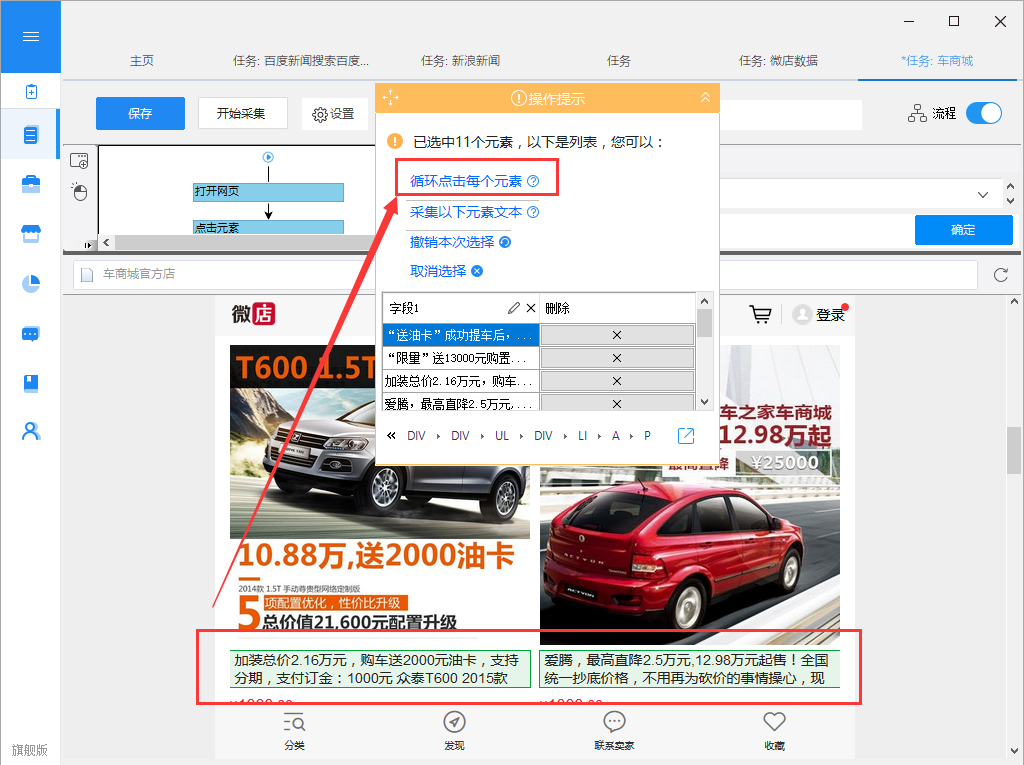Screen dimensions: 1024x765
Task: Click the mouse pointer mode icon
Action: 79,191
